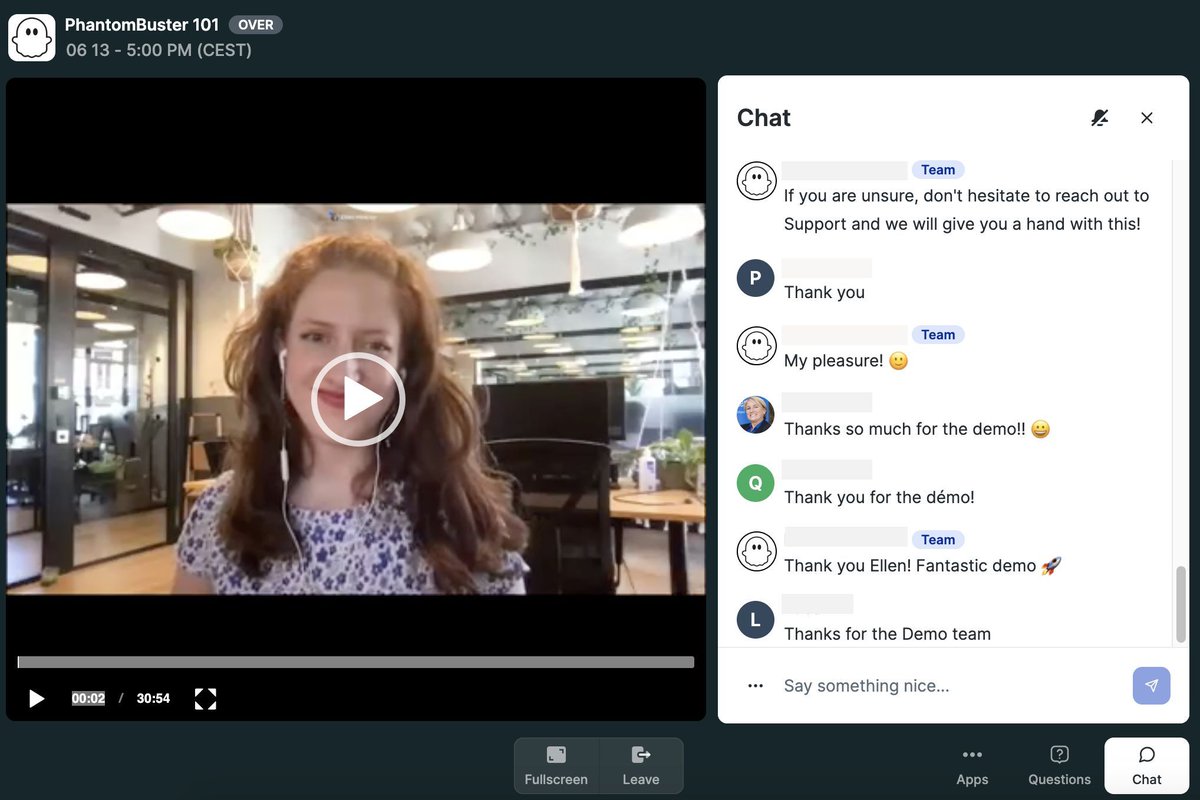The width and height of the screenshot is (1200, 800).
Task: Send the chat message with arrow button
Action: pyautogui.click(x=1151, y=686)
